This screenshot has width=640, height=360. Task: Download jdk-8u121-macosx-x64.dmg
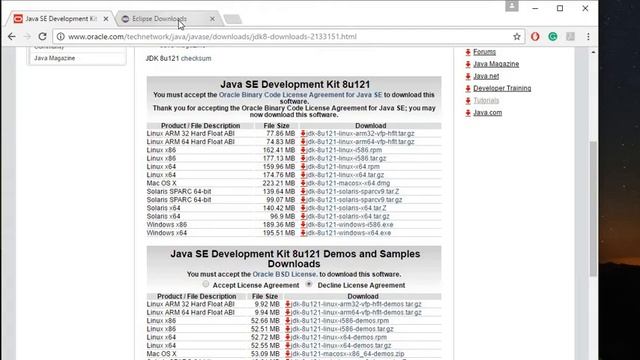tap(348, 183)
